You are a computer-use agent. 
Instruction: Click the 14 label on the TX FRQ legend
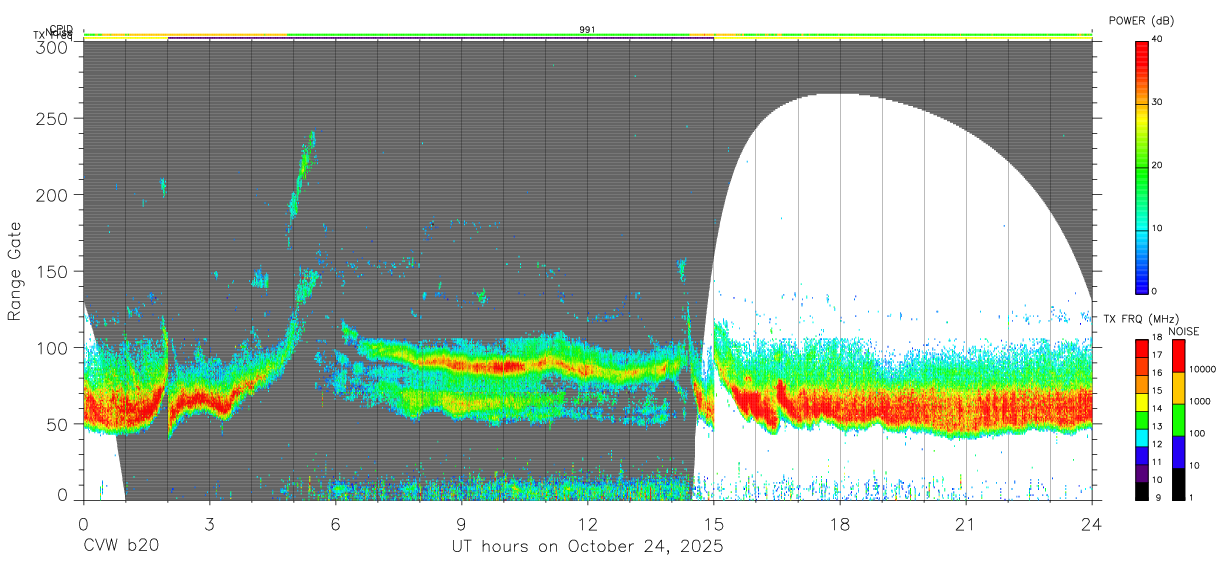[1157, 408]
